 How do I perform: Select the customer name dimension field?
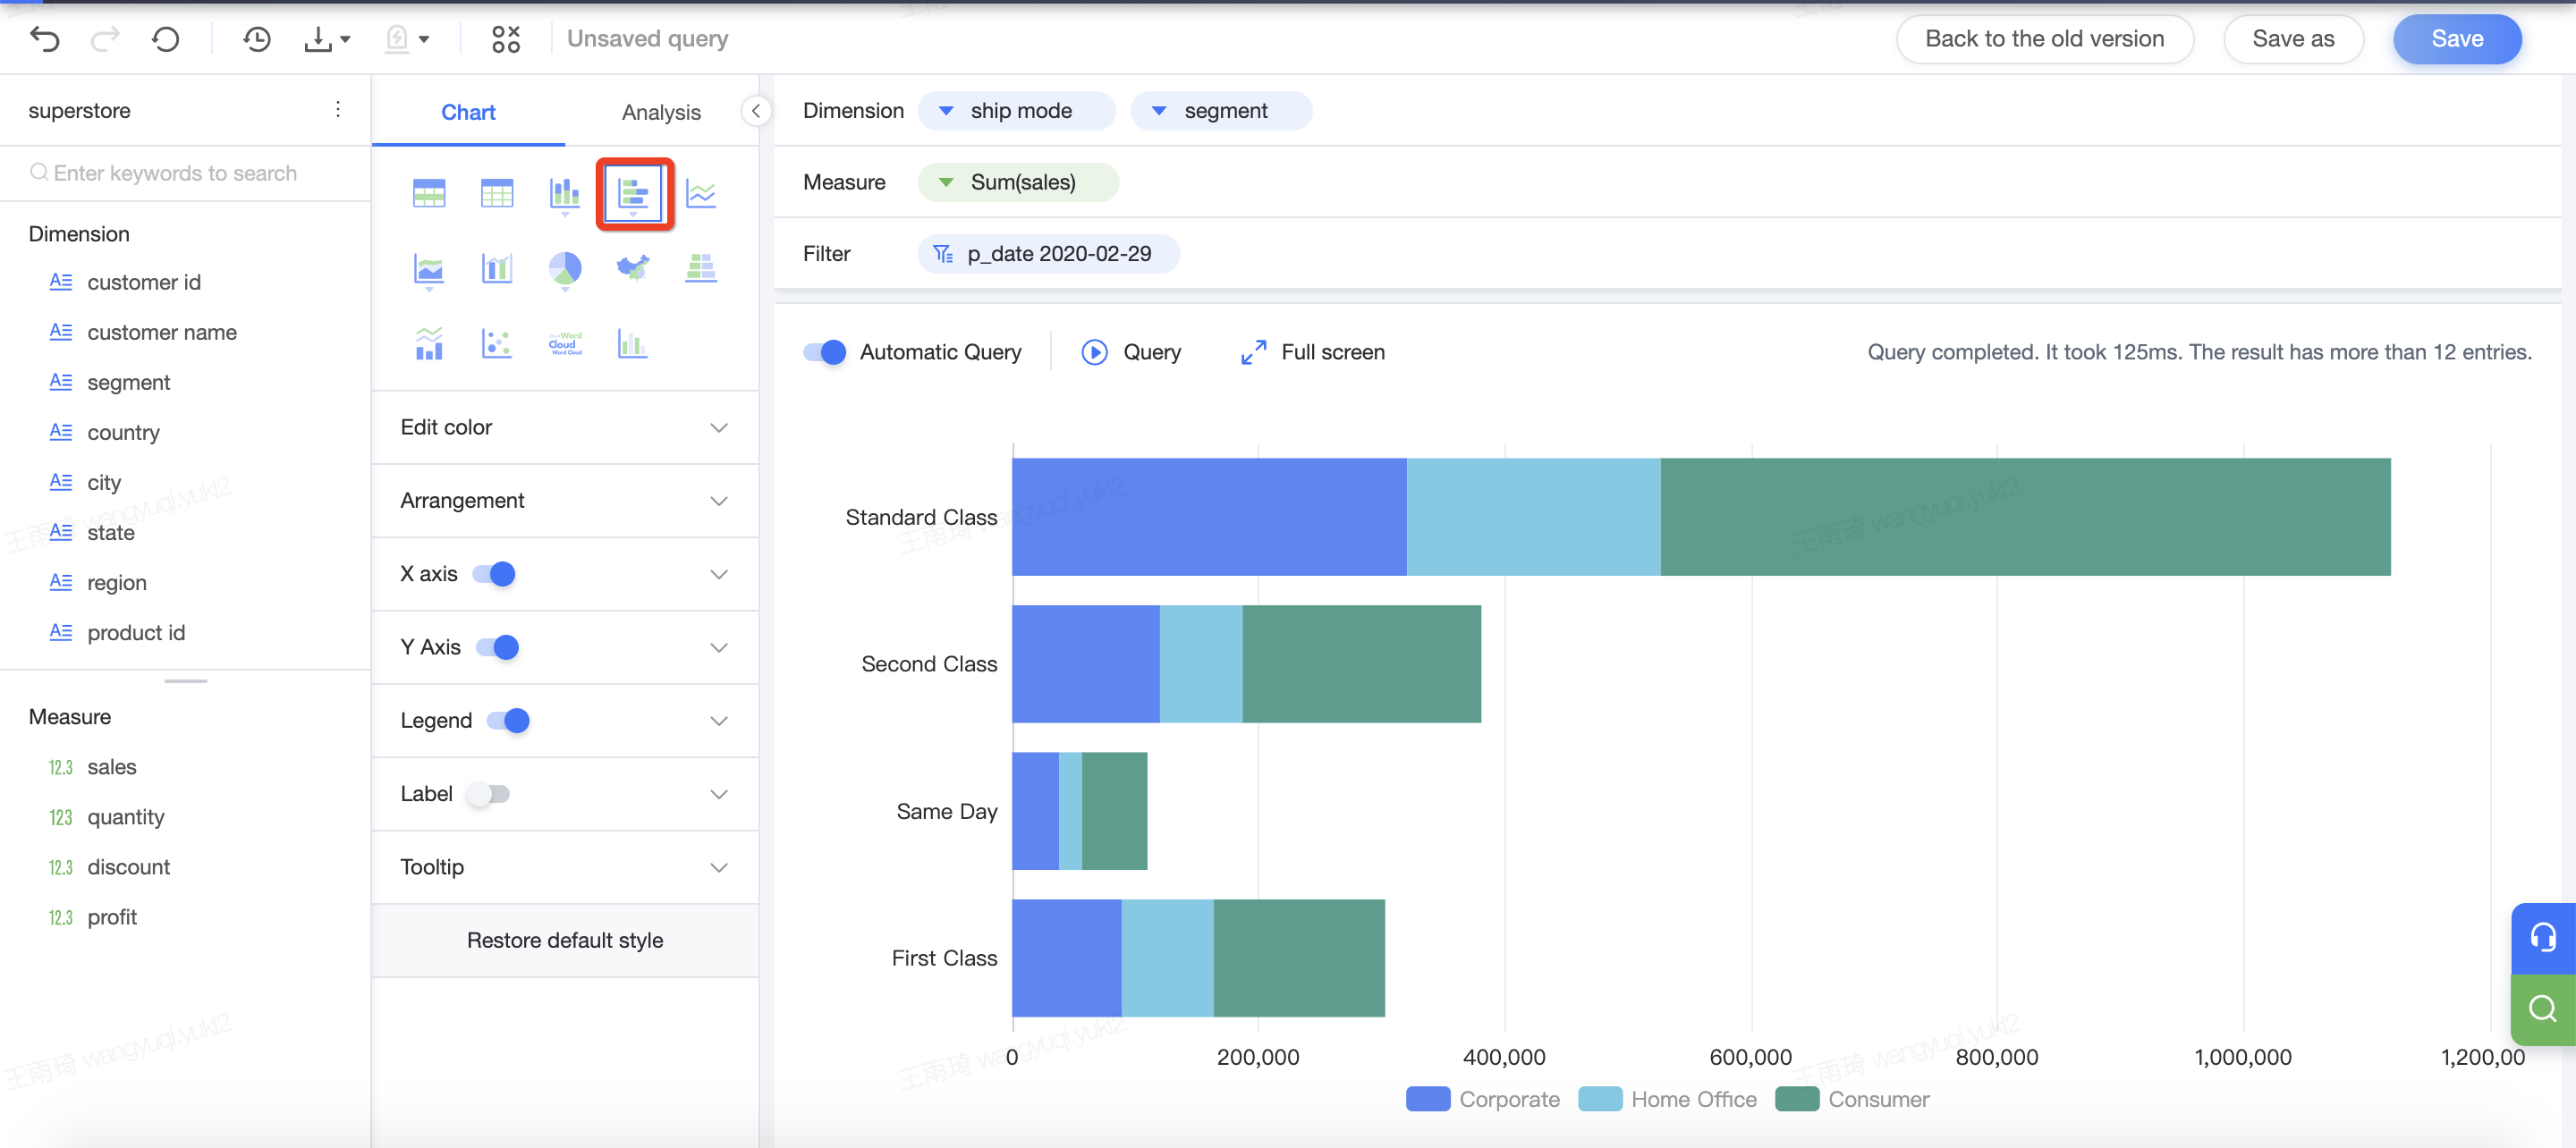161,332
